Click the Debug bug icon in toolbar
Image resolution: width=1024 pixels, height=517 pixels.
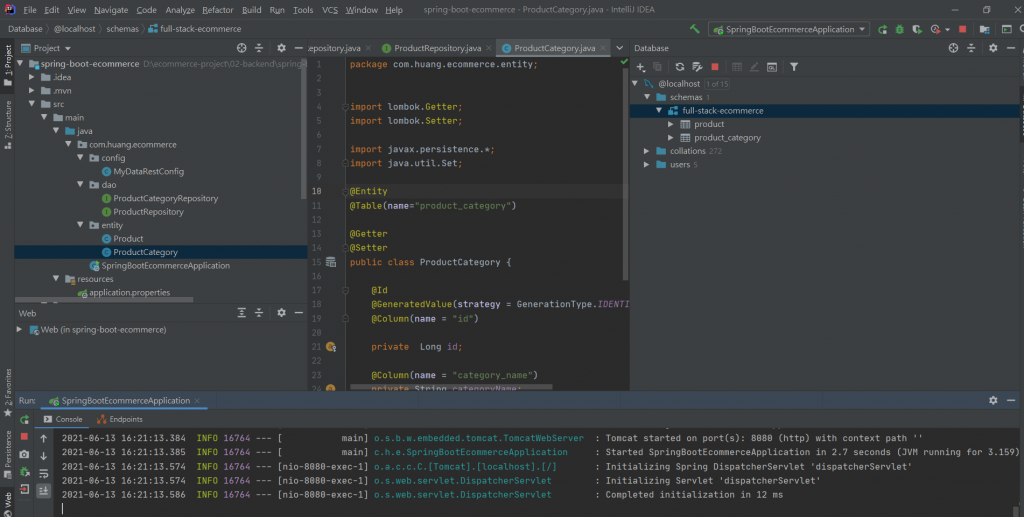901,29
